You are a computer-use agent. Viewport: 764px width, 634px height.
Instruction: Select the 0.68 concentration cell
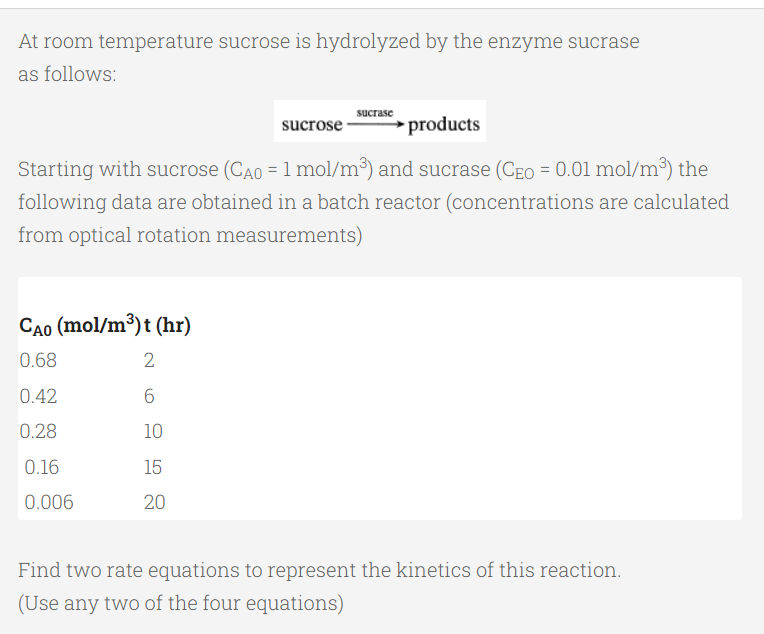point(38,360)
